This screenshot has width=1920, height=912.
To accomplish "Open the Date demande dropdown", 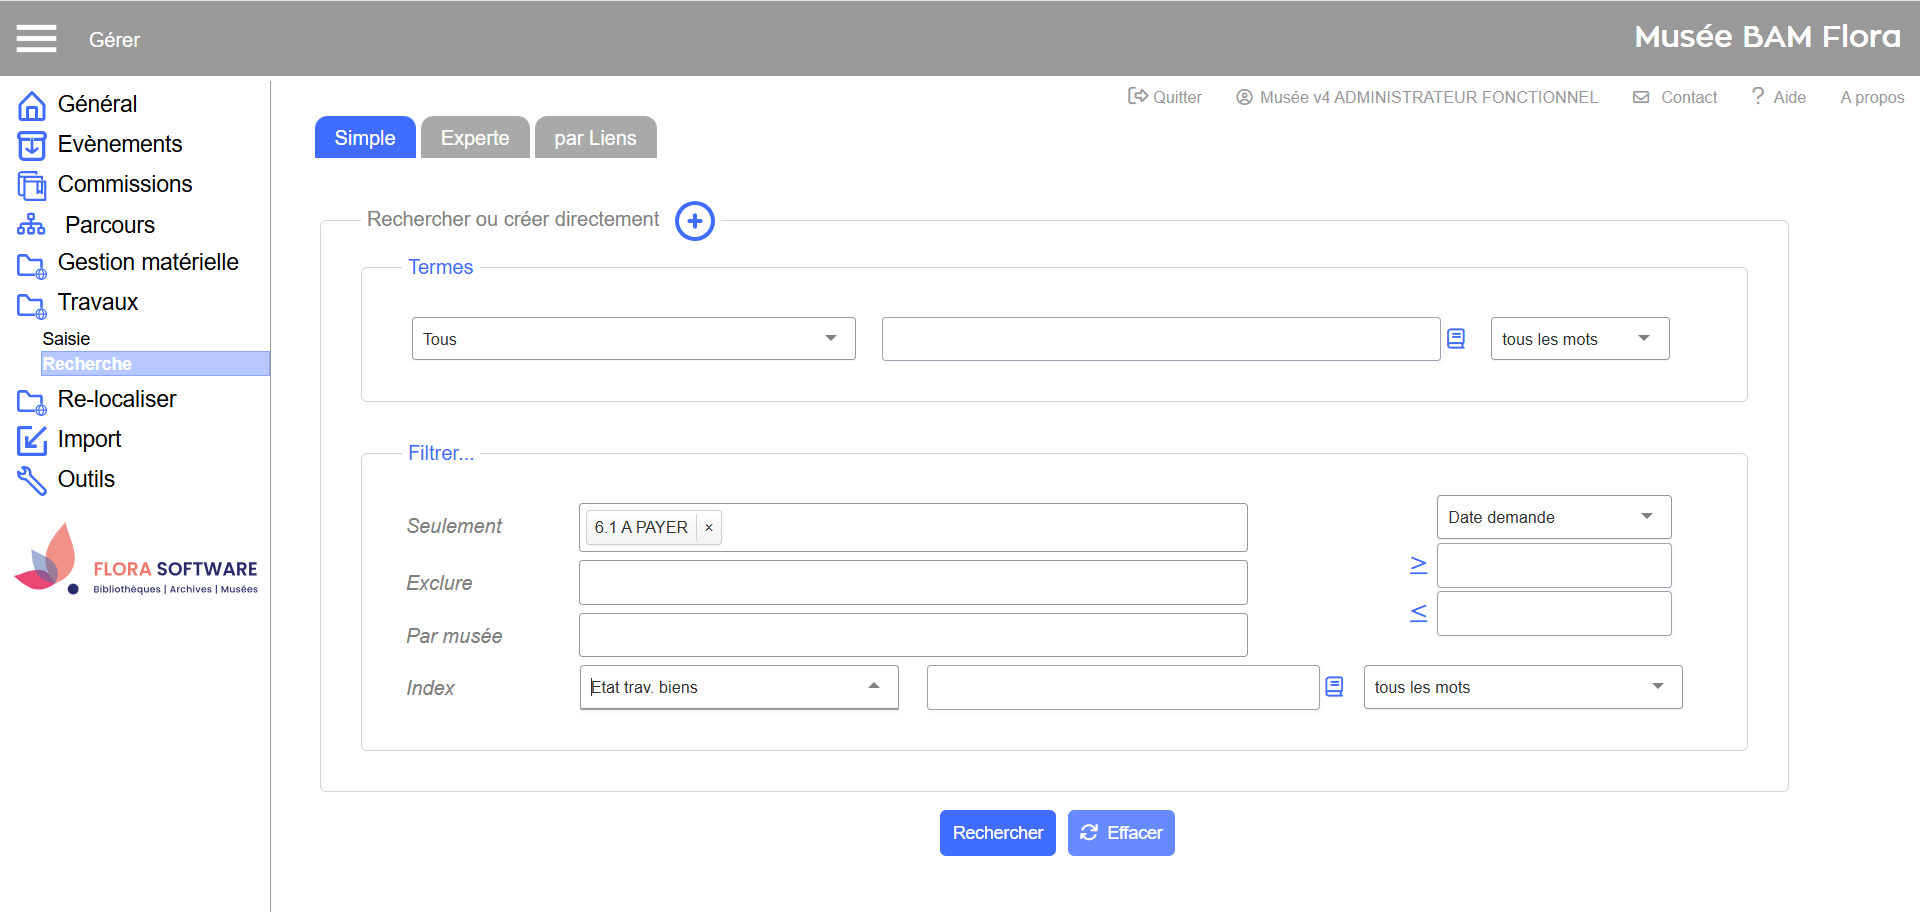I will (1553, 517).
